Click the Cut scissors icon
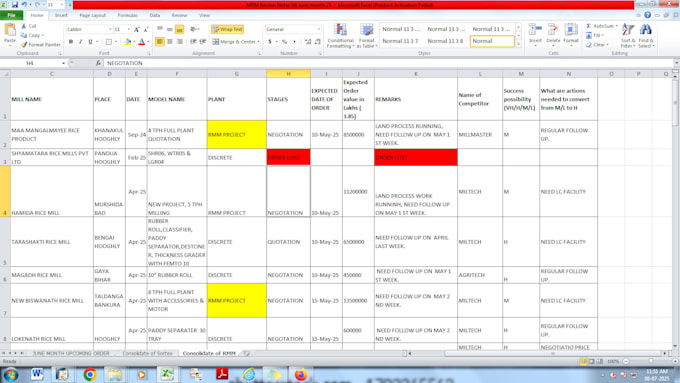The width and height of the screenshot is (680, 383). coord(24,26)
